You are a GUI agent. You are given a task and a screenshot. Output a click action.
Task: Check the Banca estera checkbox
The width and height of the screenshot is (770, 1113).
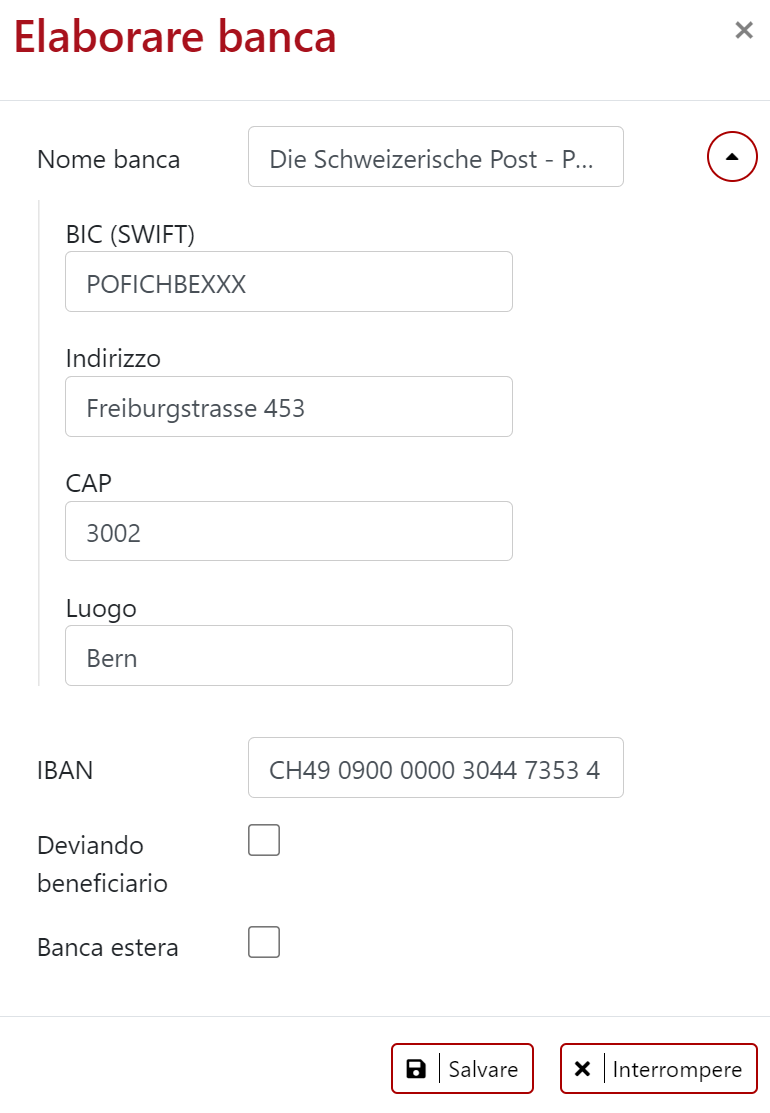point(263,941)
